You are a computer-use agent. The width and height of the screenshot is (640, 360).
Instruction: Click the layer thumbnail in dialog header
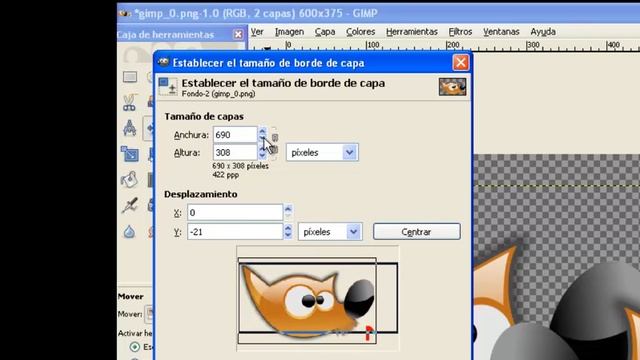coord(452,87)
